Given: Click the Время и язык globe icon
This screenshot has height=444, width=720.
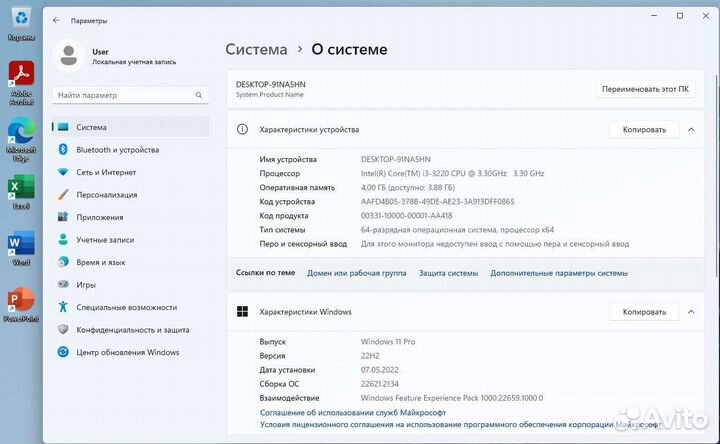Looking at the screenshot, I should (63, 262).
